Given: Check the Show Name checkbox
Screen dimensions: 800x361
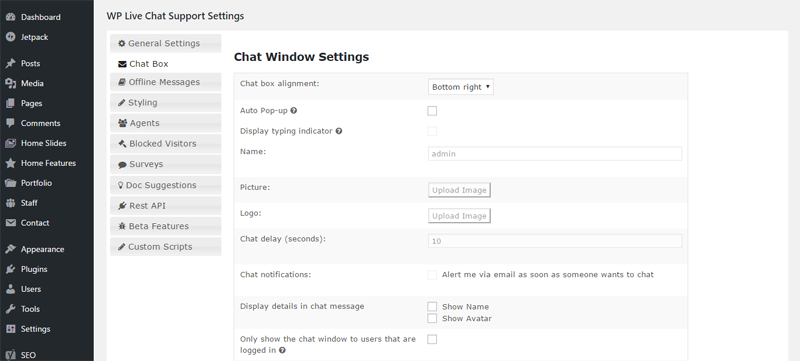Looking at the screenshot, I should tap(432, 306).
